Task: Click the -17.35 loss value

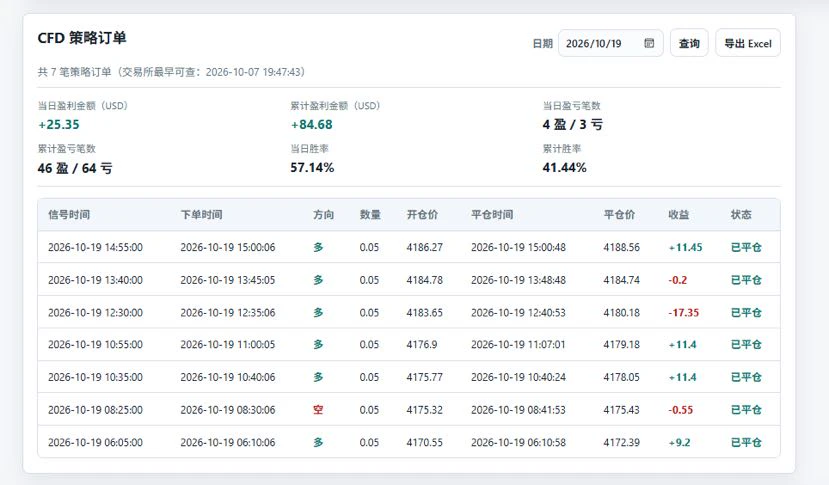Action: (x=684, y=313)
